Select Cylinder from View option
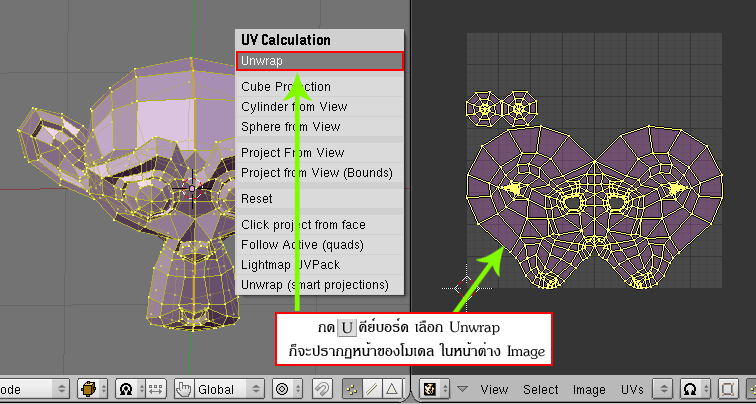 pos(319,107)
